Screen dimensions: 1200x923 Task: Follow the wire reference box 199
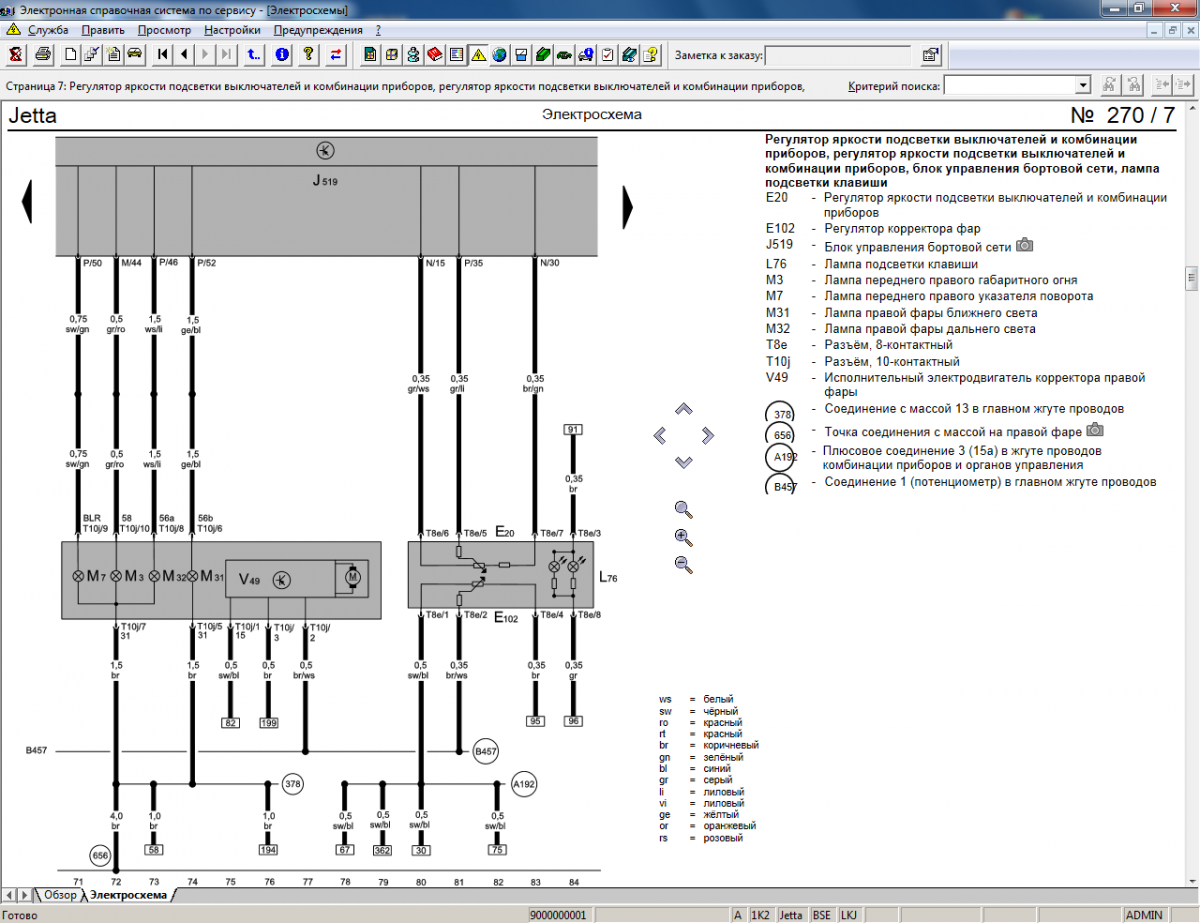pos(268,722)
